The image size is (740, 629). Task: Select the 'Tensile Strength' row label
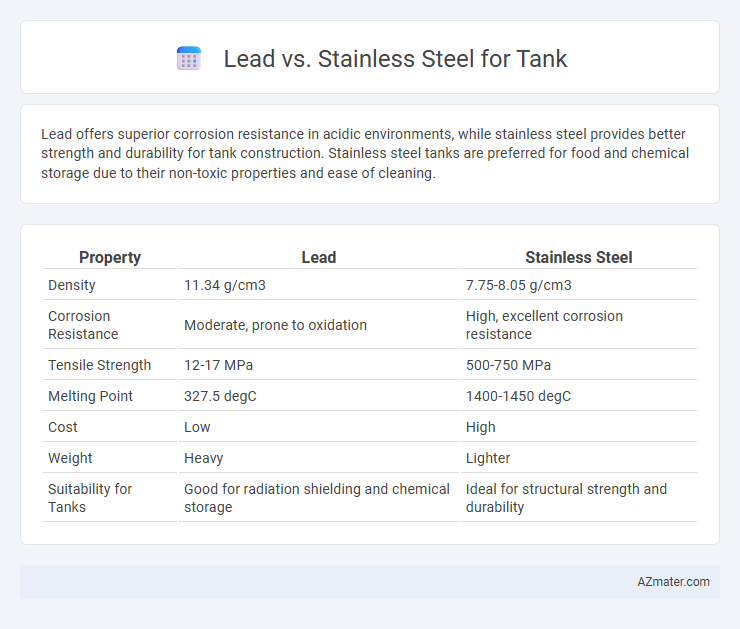pyautogui.click(x=100, y=365)
